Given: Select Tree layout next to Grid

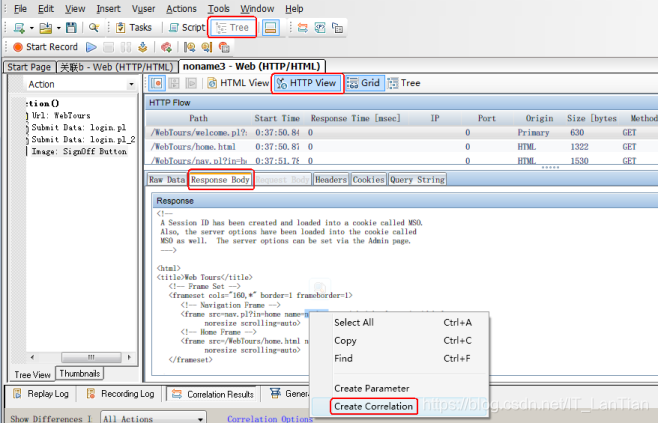Looking at the screenshot, I should pos(404,83).
